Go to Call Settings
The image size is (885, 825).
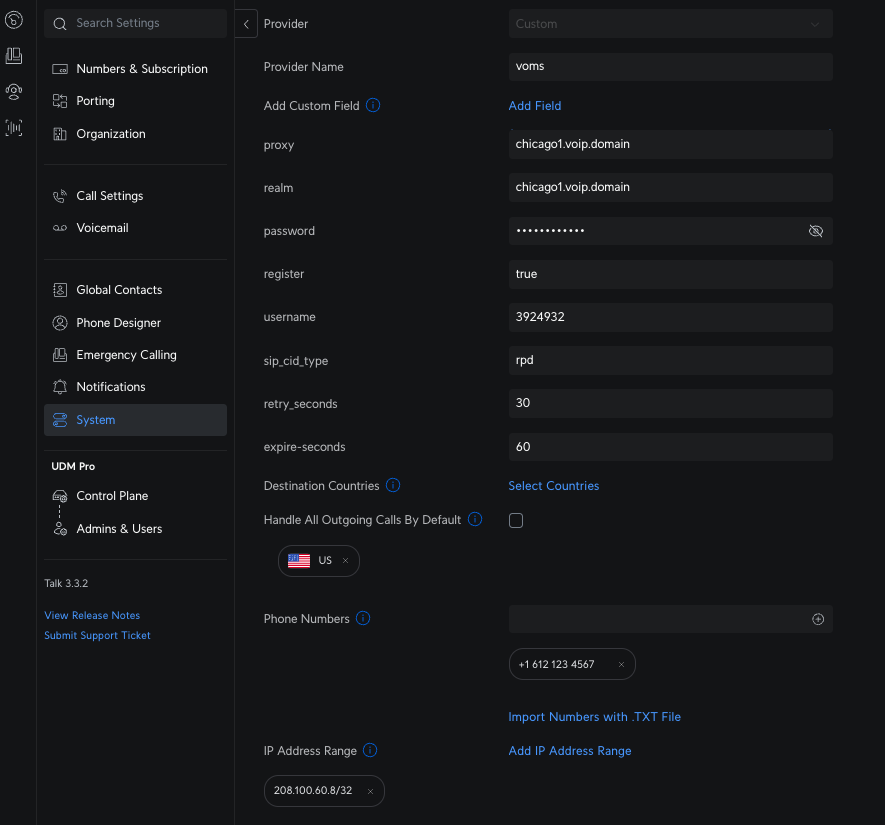(109, 196)
